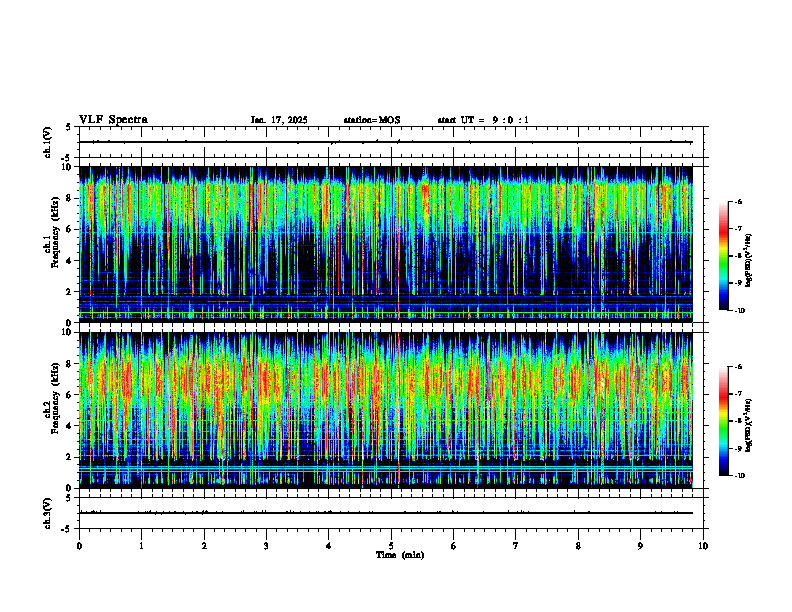
Task: Click the ch.2 spectrogram color scale bar
Action: [724, 421]
